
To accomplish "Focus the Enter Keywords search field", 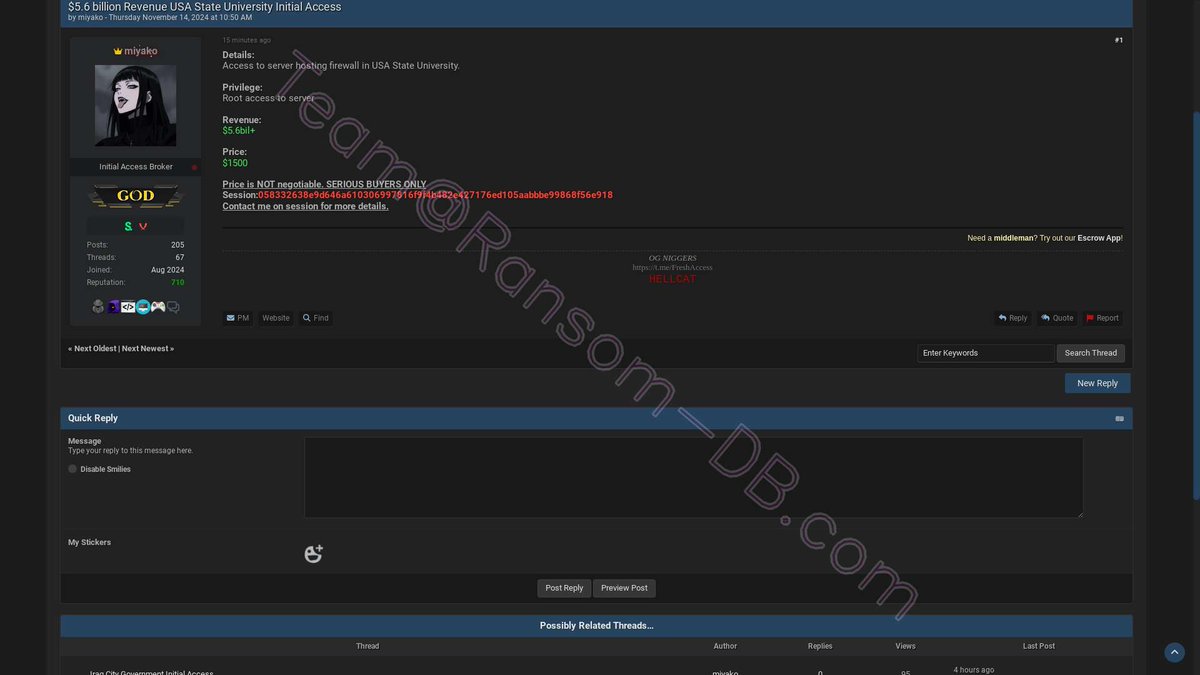I will [x=986, y=353].
